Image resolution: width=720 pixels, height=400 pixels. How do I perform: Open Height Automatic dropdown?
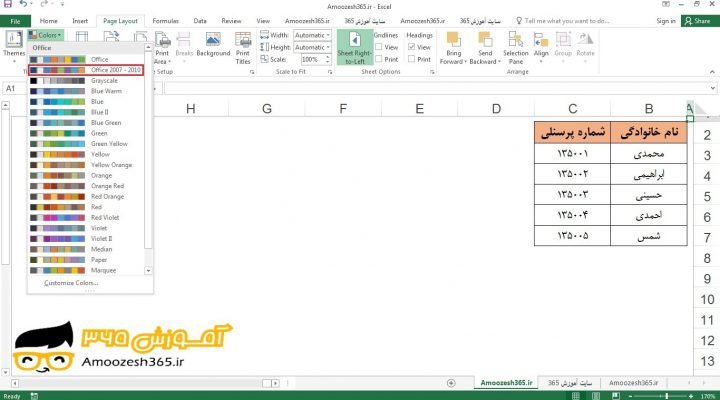[328, 47]
